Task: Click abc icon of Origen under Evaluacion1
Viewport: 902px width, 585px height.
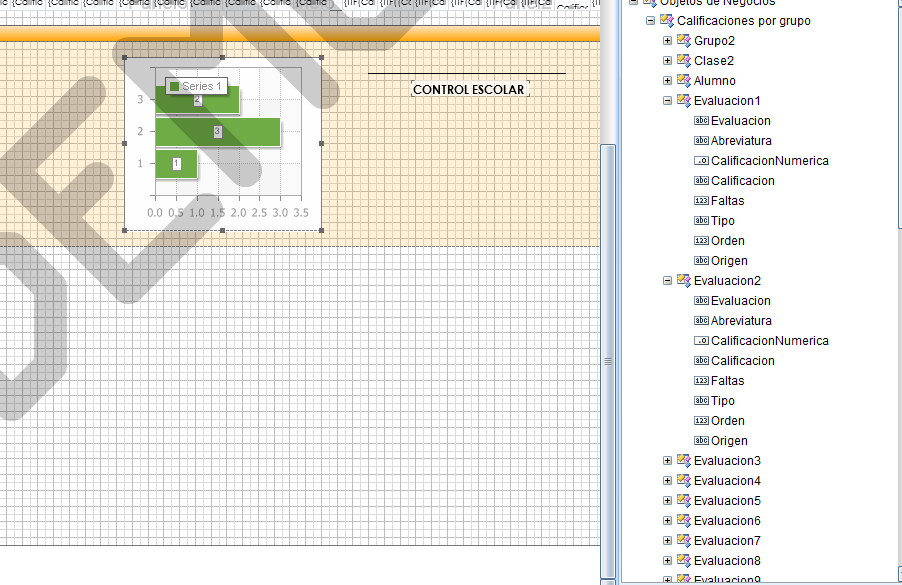Action: coord(701,261)
